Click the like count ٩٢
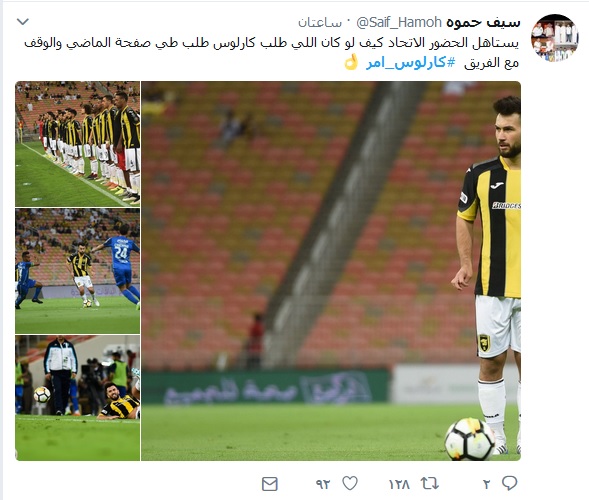 (323, 485)
